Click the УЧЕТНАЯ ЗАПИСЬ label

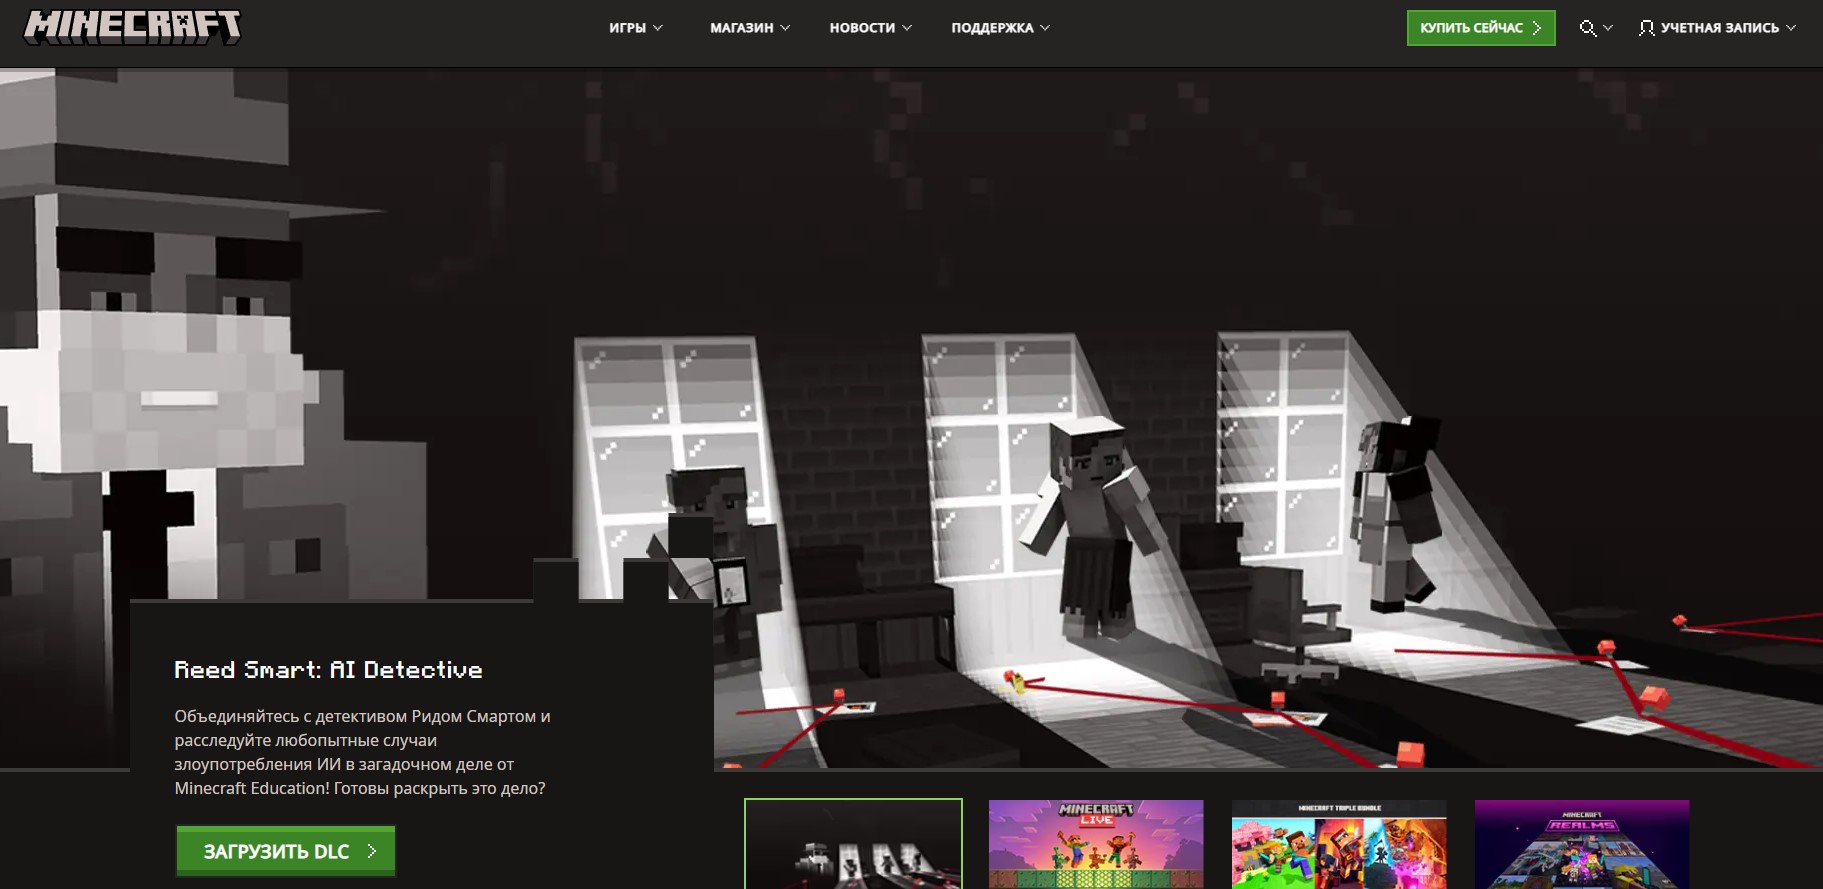[x=1719, y=28]
